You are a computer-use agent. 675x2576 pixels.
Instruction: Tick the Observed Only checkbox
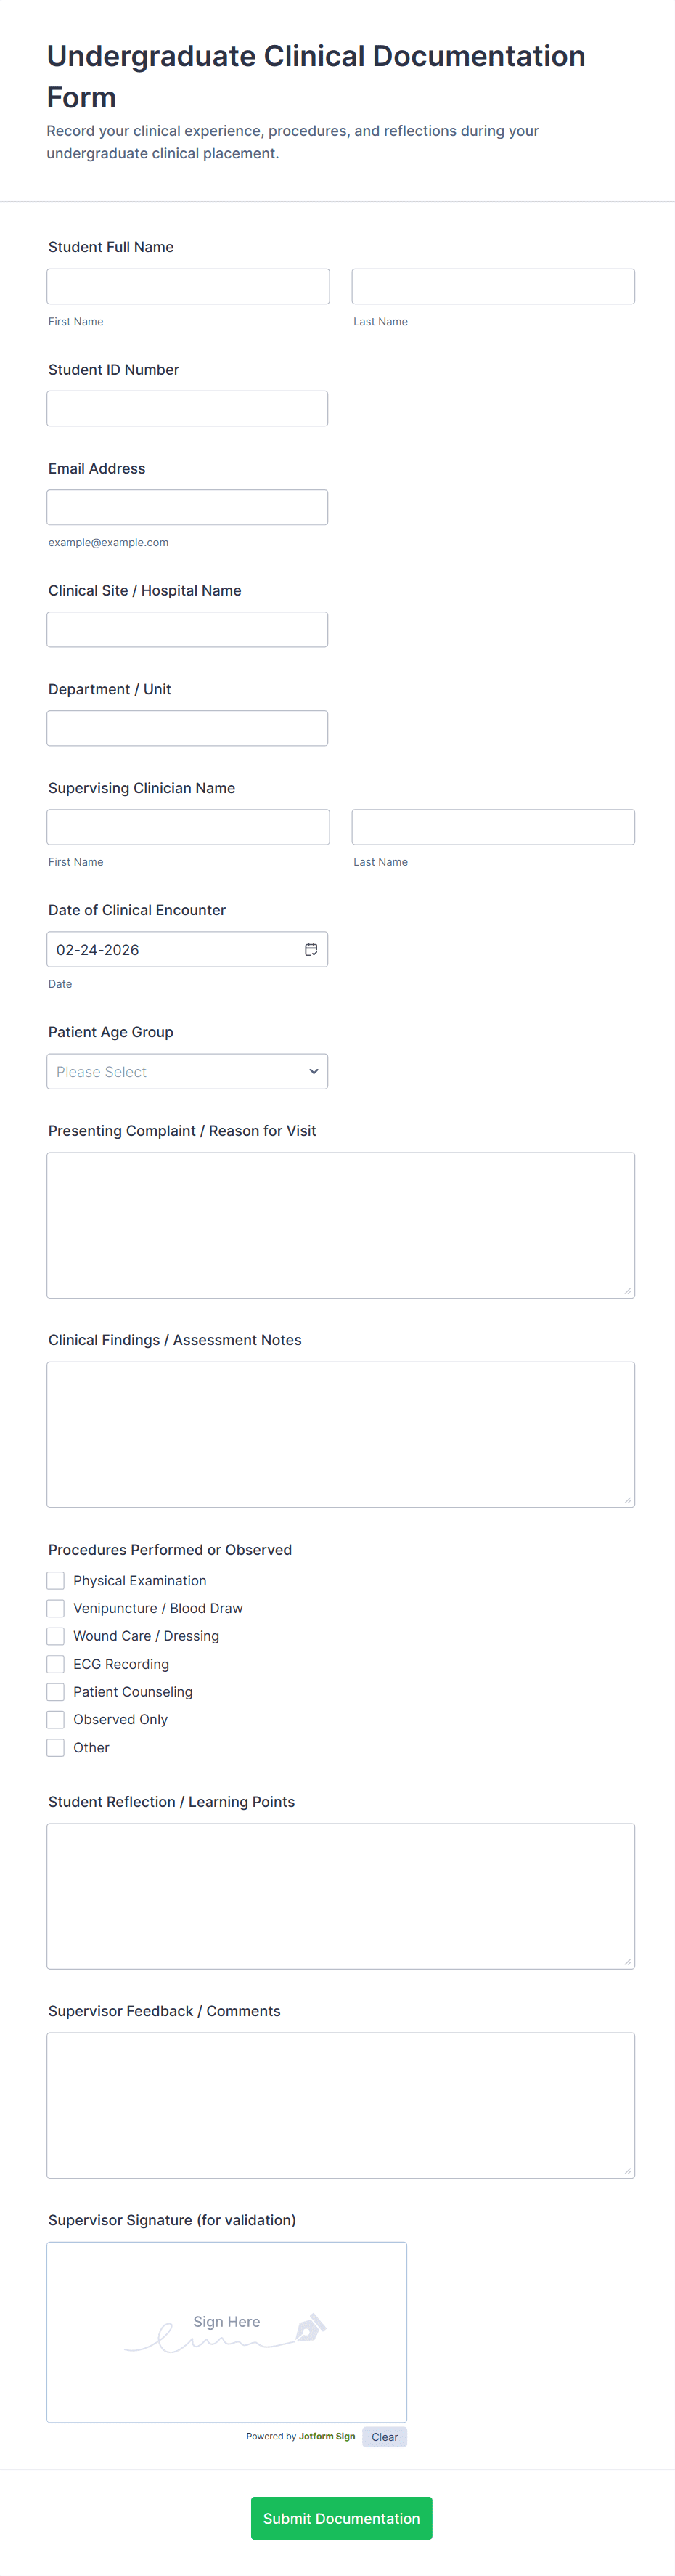(x=56, y=1719)
